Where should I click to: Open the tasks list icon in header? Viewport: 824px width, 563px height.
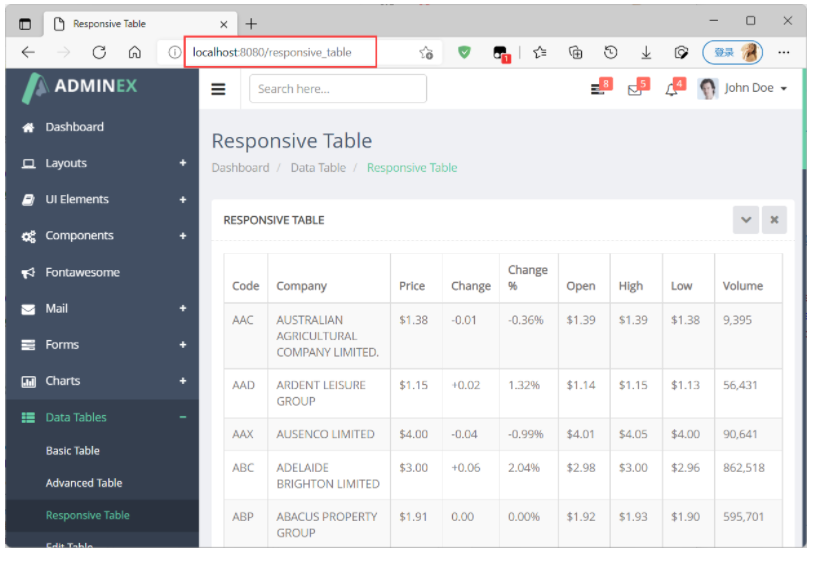[x=598, y=89]
